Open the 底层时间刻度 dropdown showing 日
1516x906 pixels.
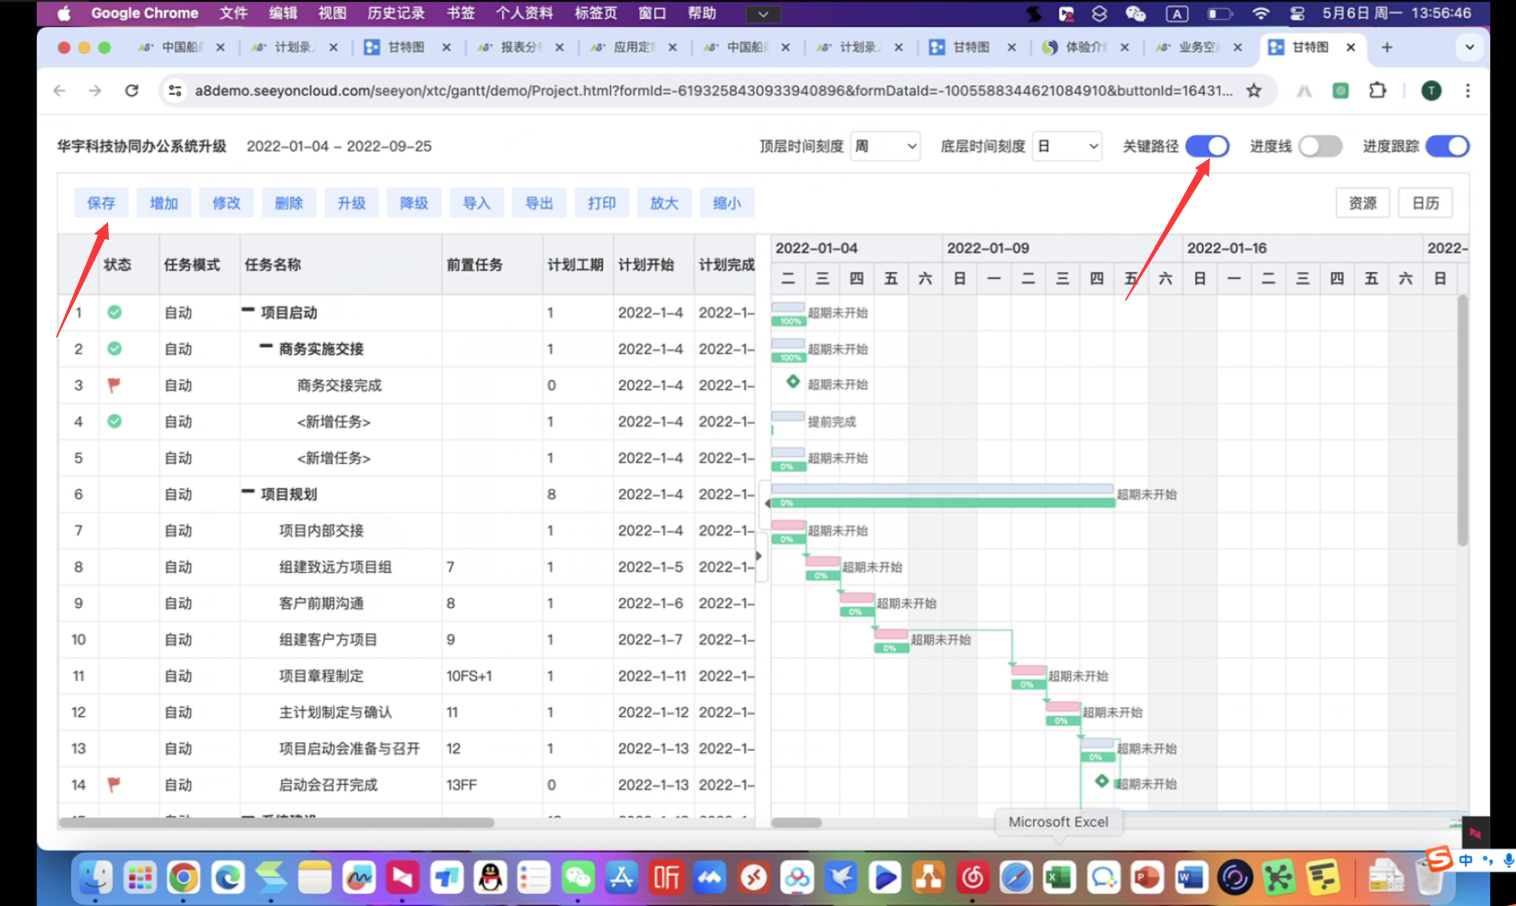pyautogui.click(x=1067, y=146)
